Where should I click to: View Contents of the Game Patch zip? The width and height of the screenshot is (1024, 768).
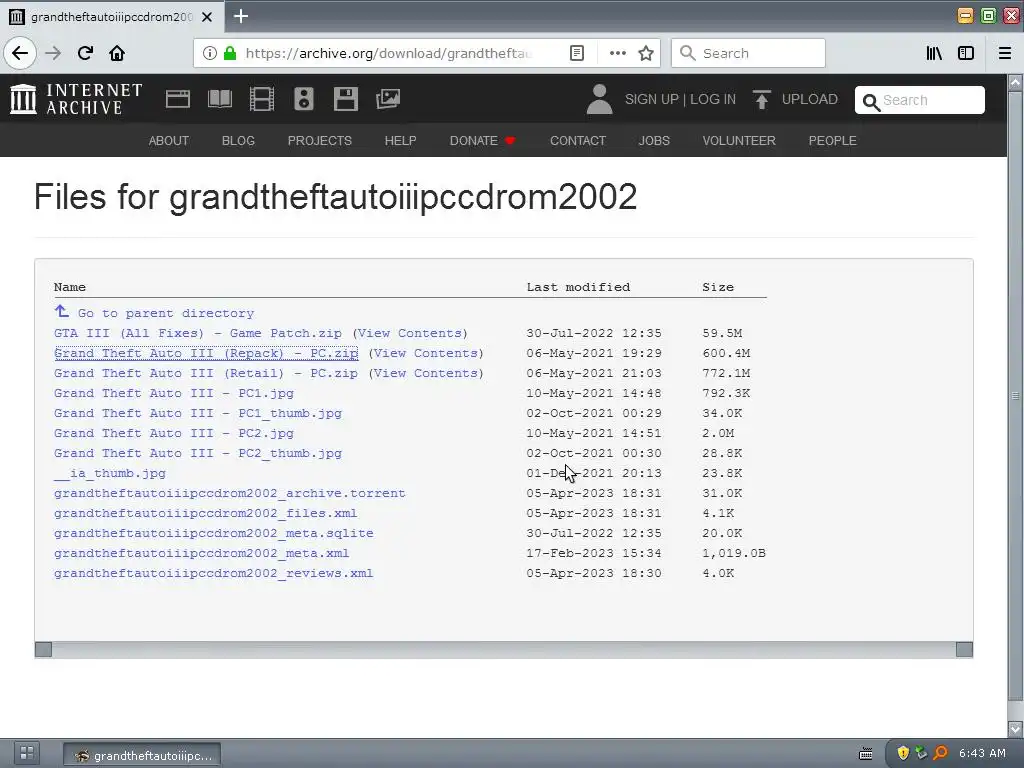click(x=410, y=333)
